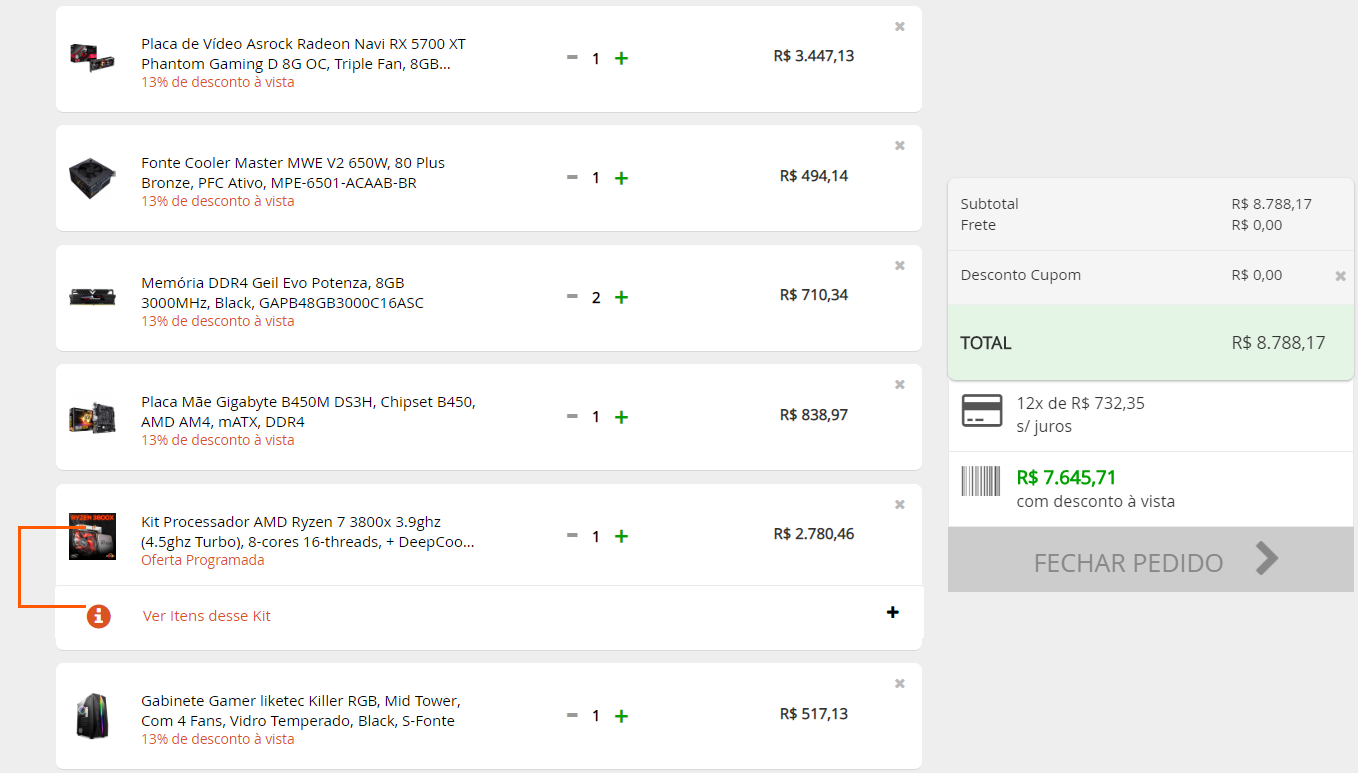The width and height of the screenshot is (1358, 773).
Task: Click the Oferta Programada label
Action: pos(203,561)
